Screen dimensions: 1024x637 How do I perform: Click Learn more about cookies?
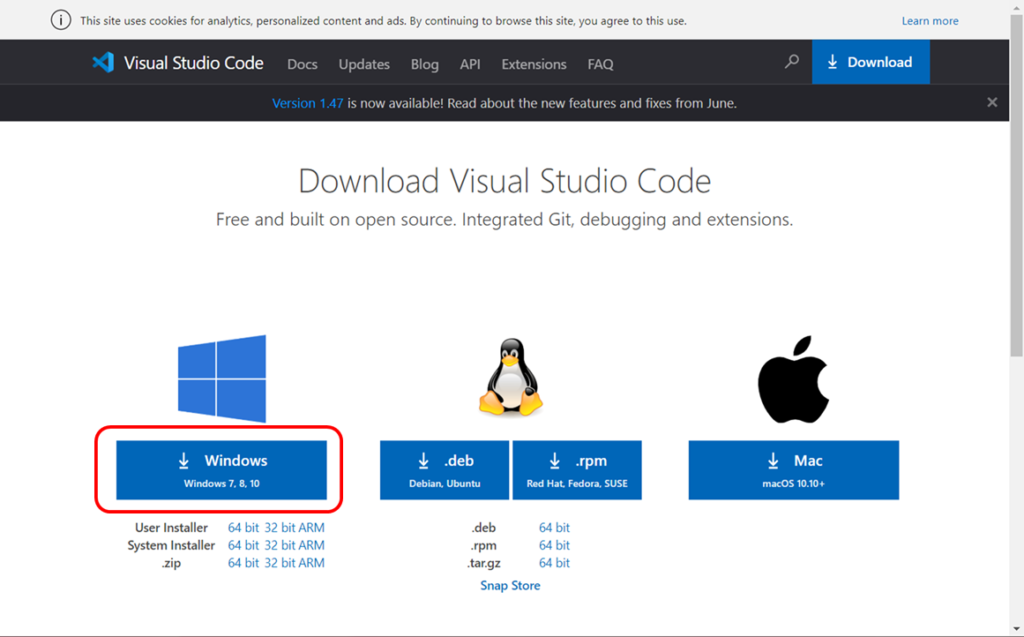pyautogui.click(x=930, y=21)
